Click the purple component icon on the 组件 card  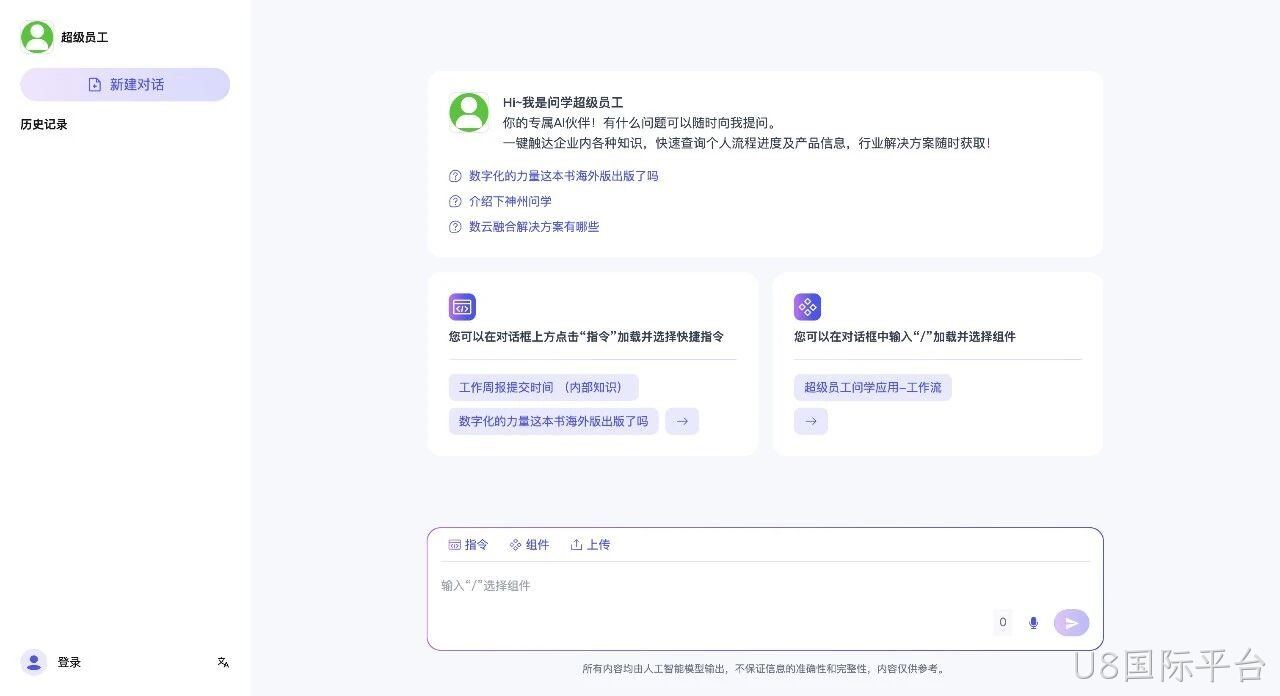tap(807, 307)
